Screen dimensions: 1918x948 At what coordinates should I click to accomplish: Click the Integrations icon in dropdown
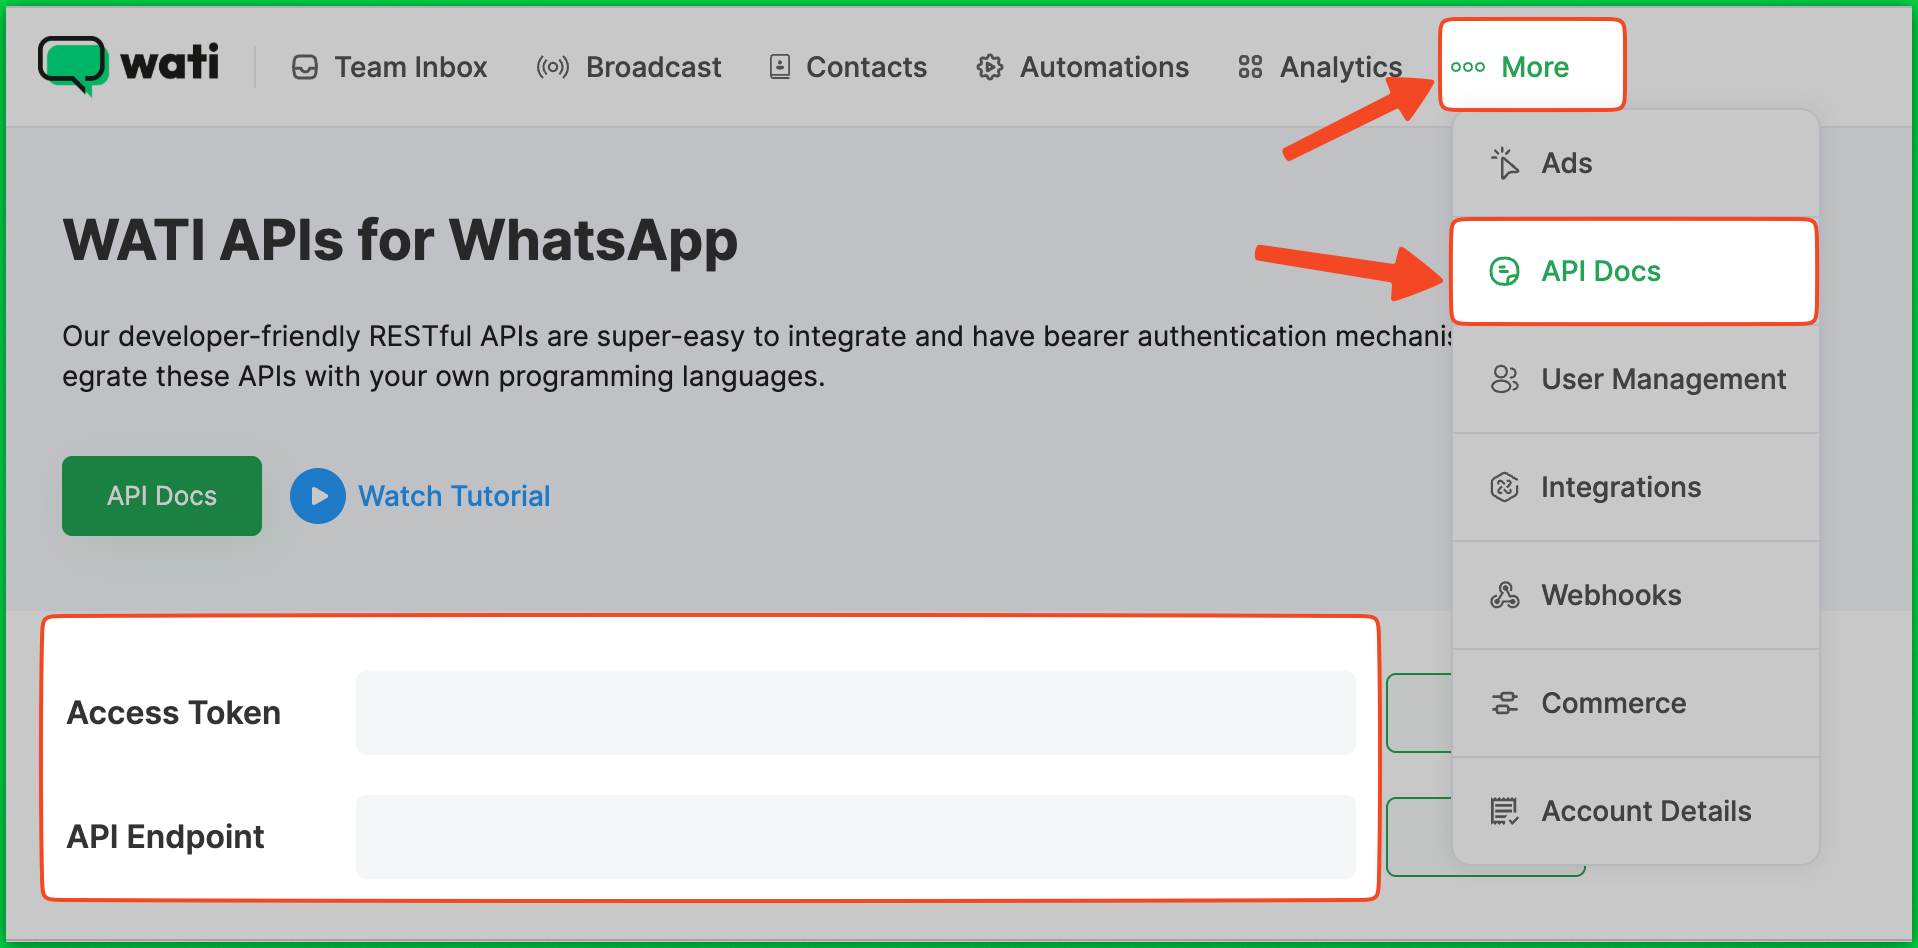coord(1504,487)
